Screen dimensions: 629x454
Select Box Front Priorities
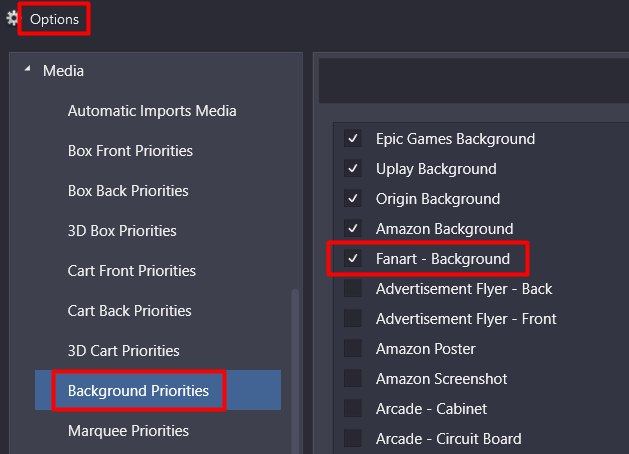click(x=130, y=151)
